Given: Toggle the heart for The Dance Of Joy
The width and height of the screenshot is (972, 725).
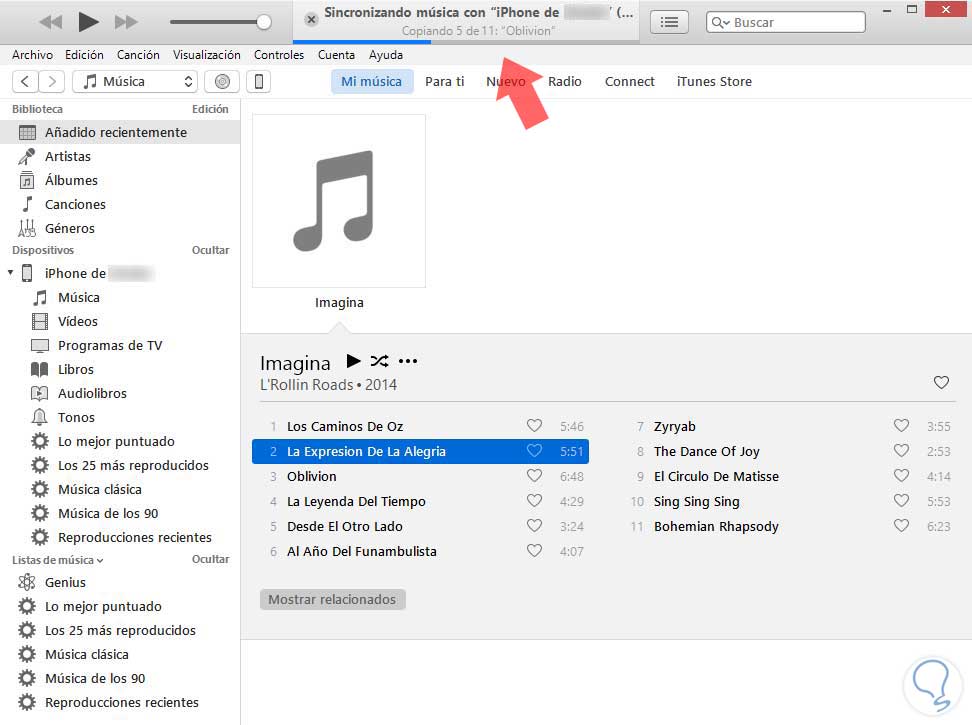Looking at the screenshot, I should click(x=901, y=450).
